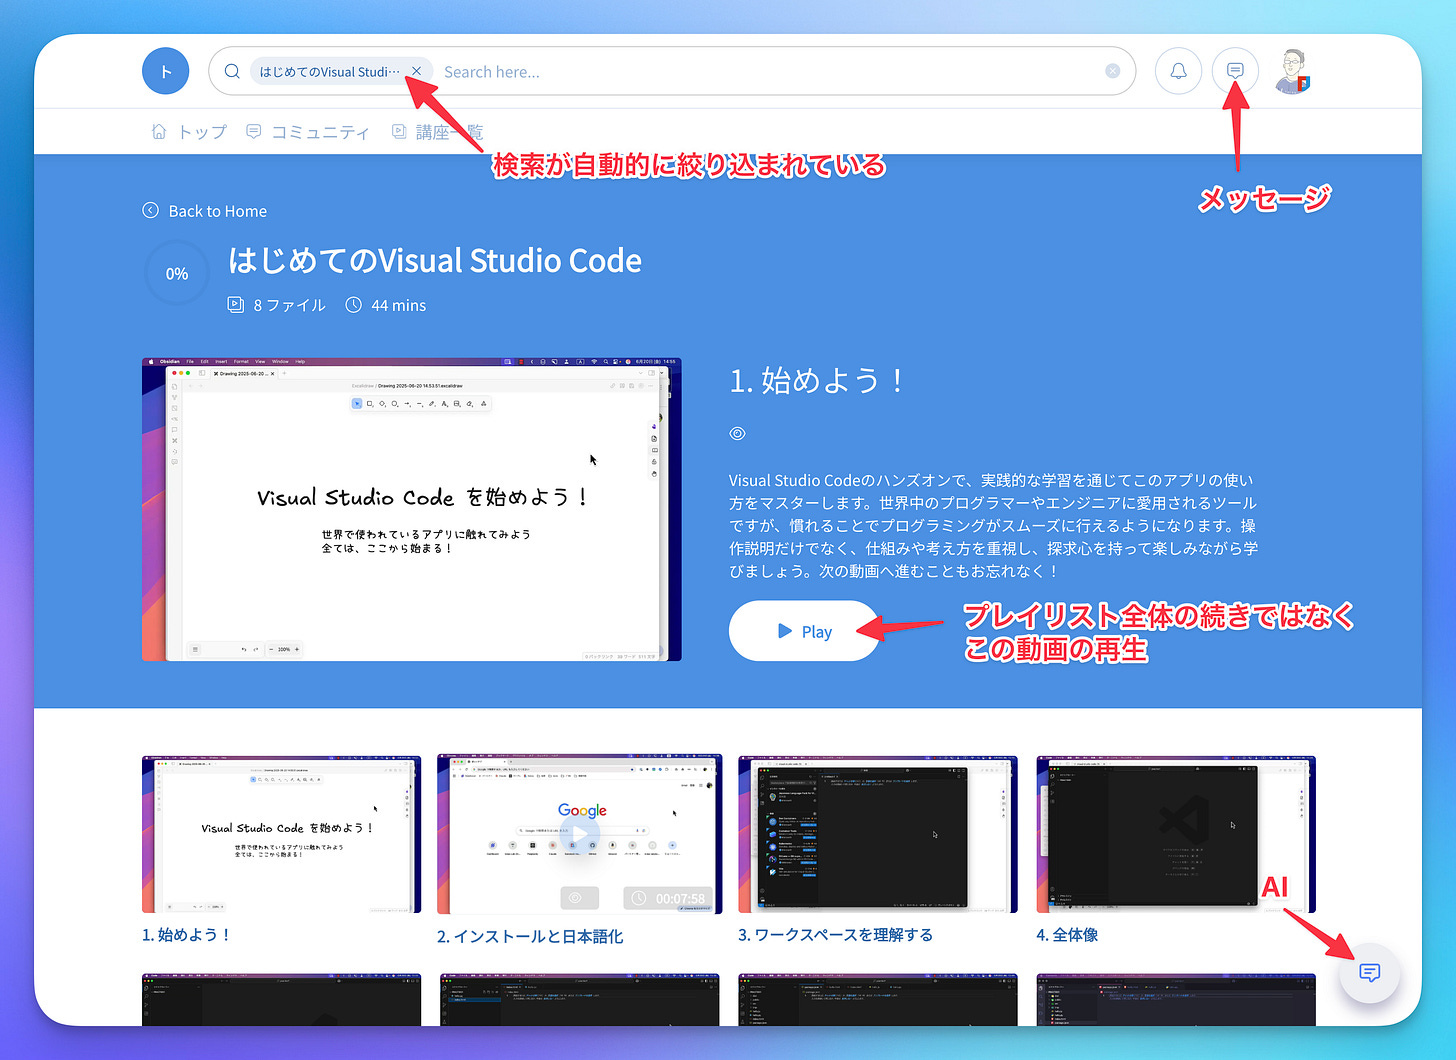Open the コミュニティ tab
Viewport: 1456px width, 1060px height.
308,132
